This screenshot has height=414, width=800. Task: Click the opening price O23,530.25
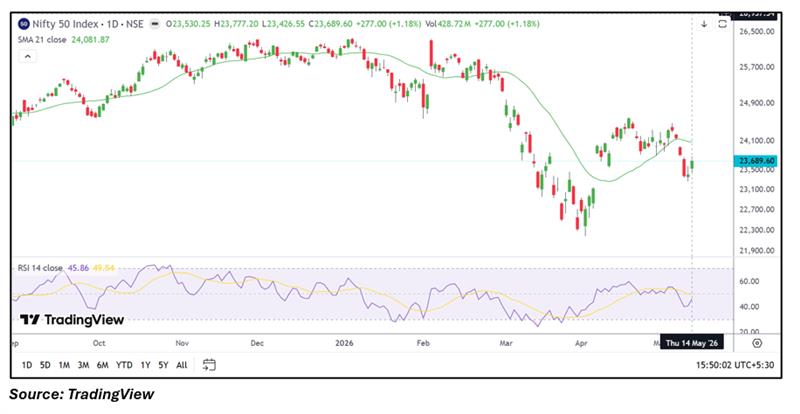188,24
